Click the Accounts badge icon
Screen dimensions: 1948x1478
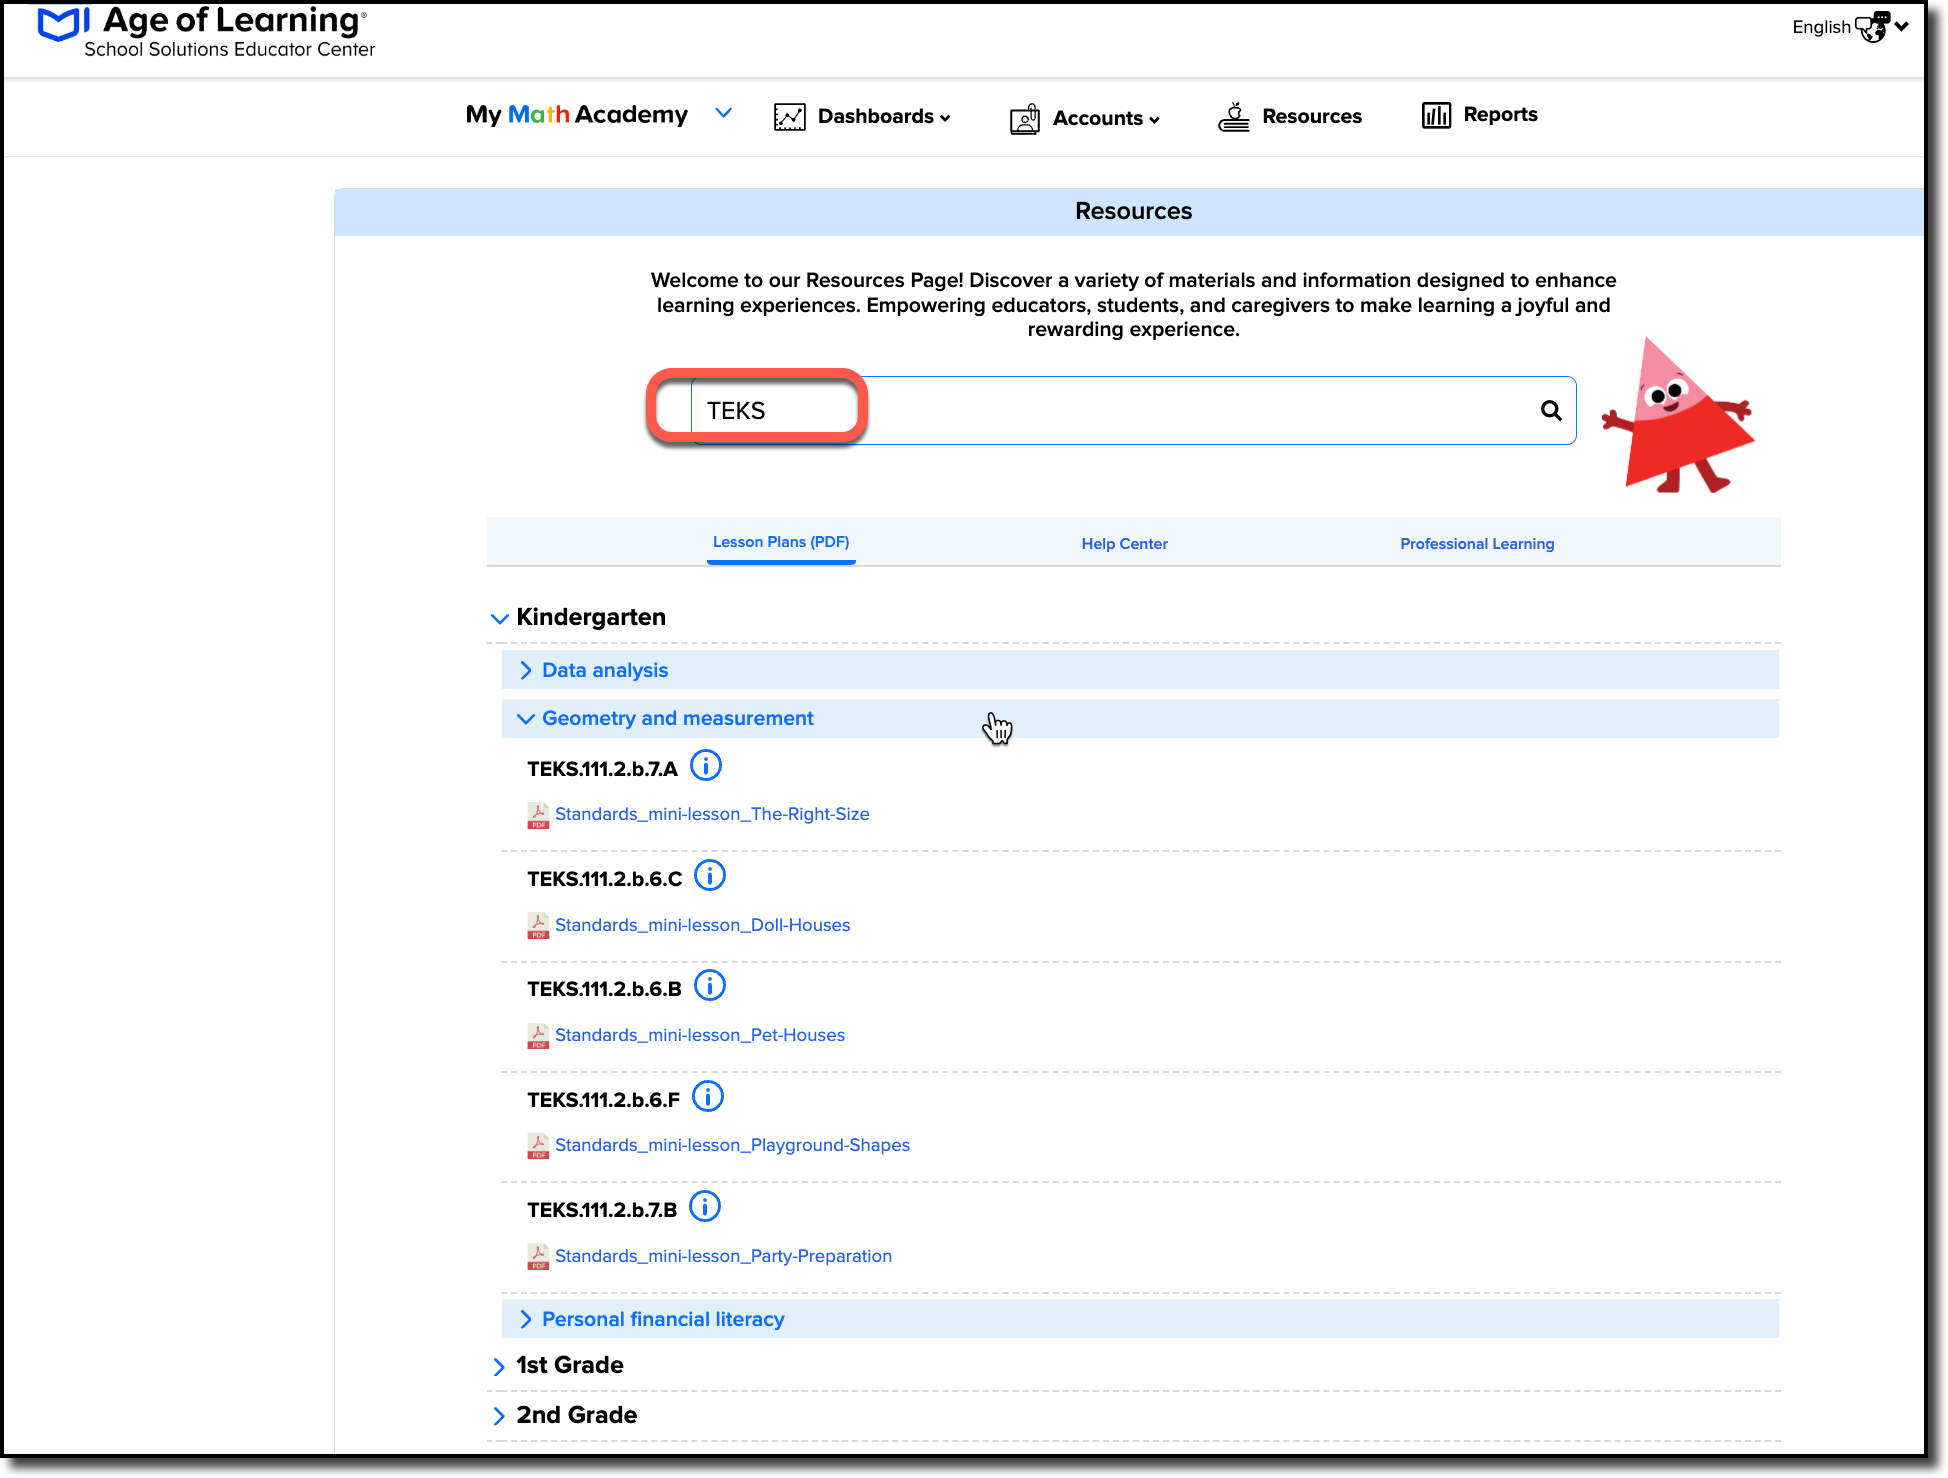1024,119
